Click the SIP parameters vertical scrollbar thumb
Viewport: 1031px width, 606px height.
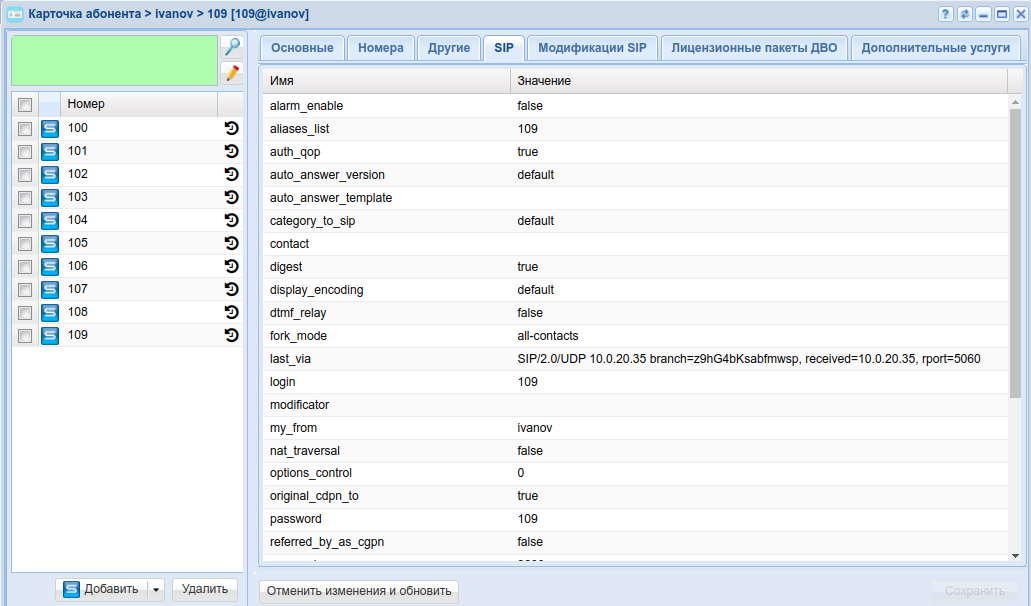(1015, 253)
